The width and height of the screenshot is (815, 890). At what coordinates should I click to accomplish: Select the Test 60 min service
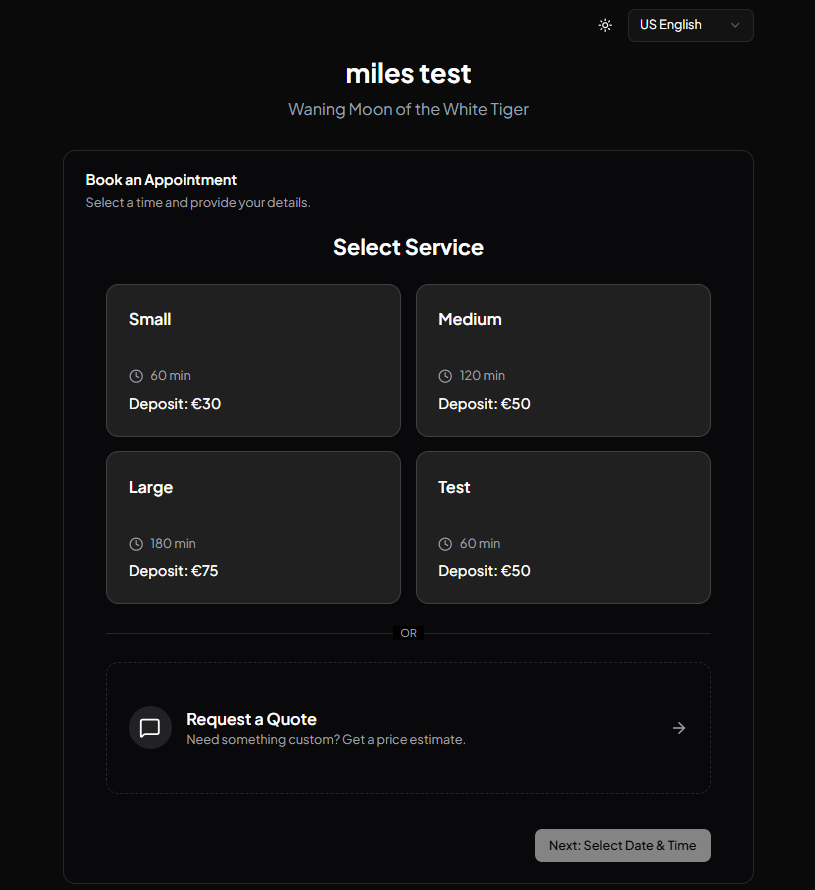click(x=563, y=527)
